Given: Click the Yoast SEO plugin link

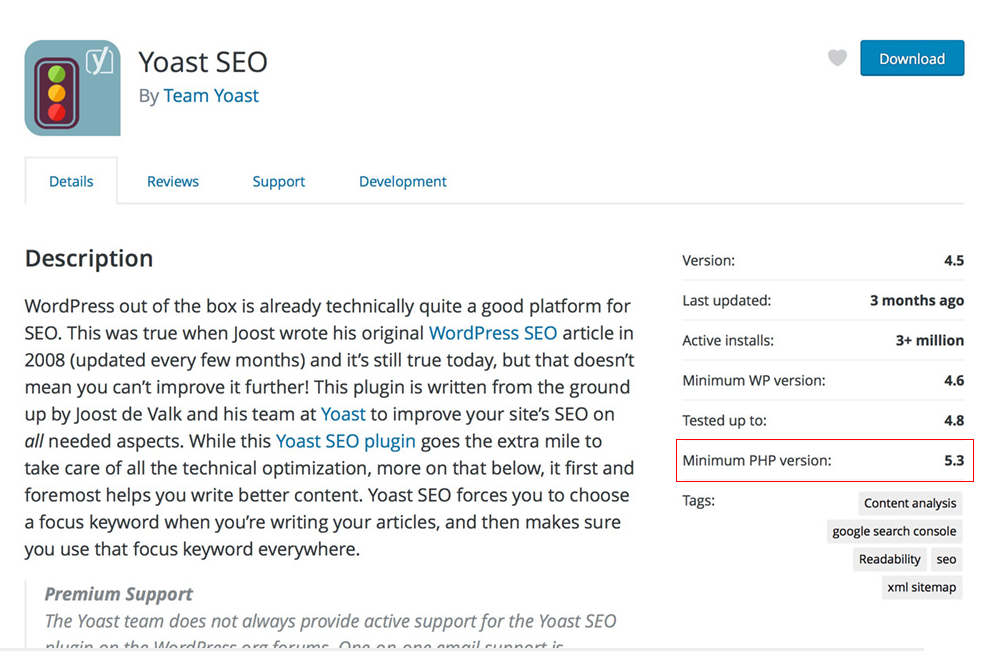Looking at the screenshot, I should [346, 441].
